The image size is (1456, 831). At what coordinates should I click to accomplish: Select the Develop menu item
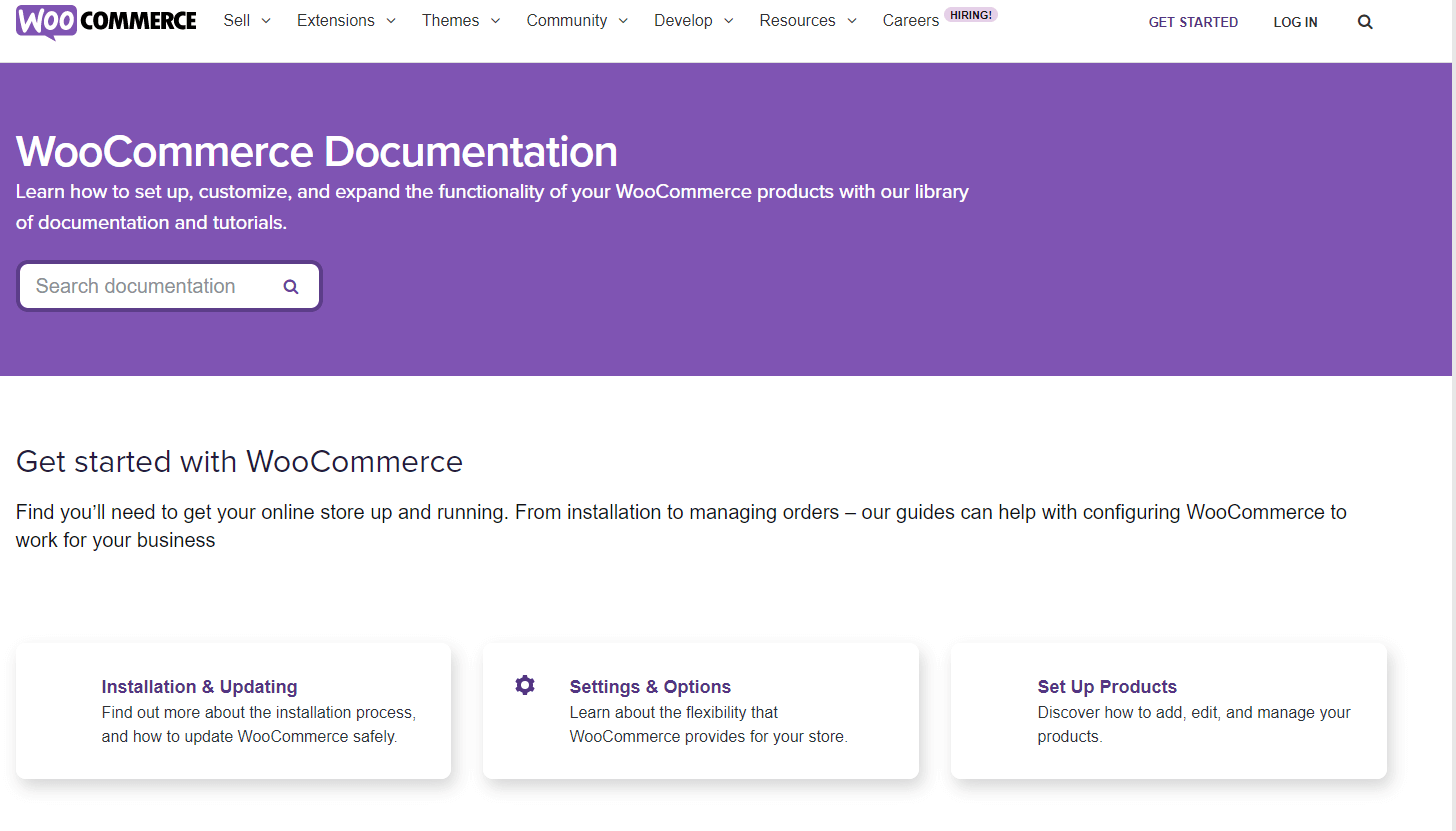(x=693, y=21)
